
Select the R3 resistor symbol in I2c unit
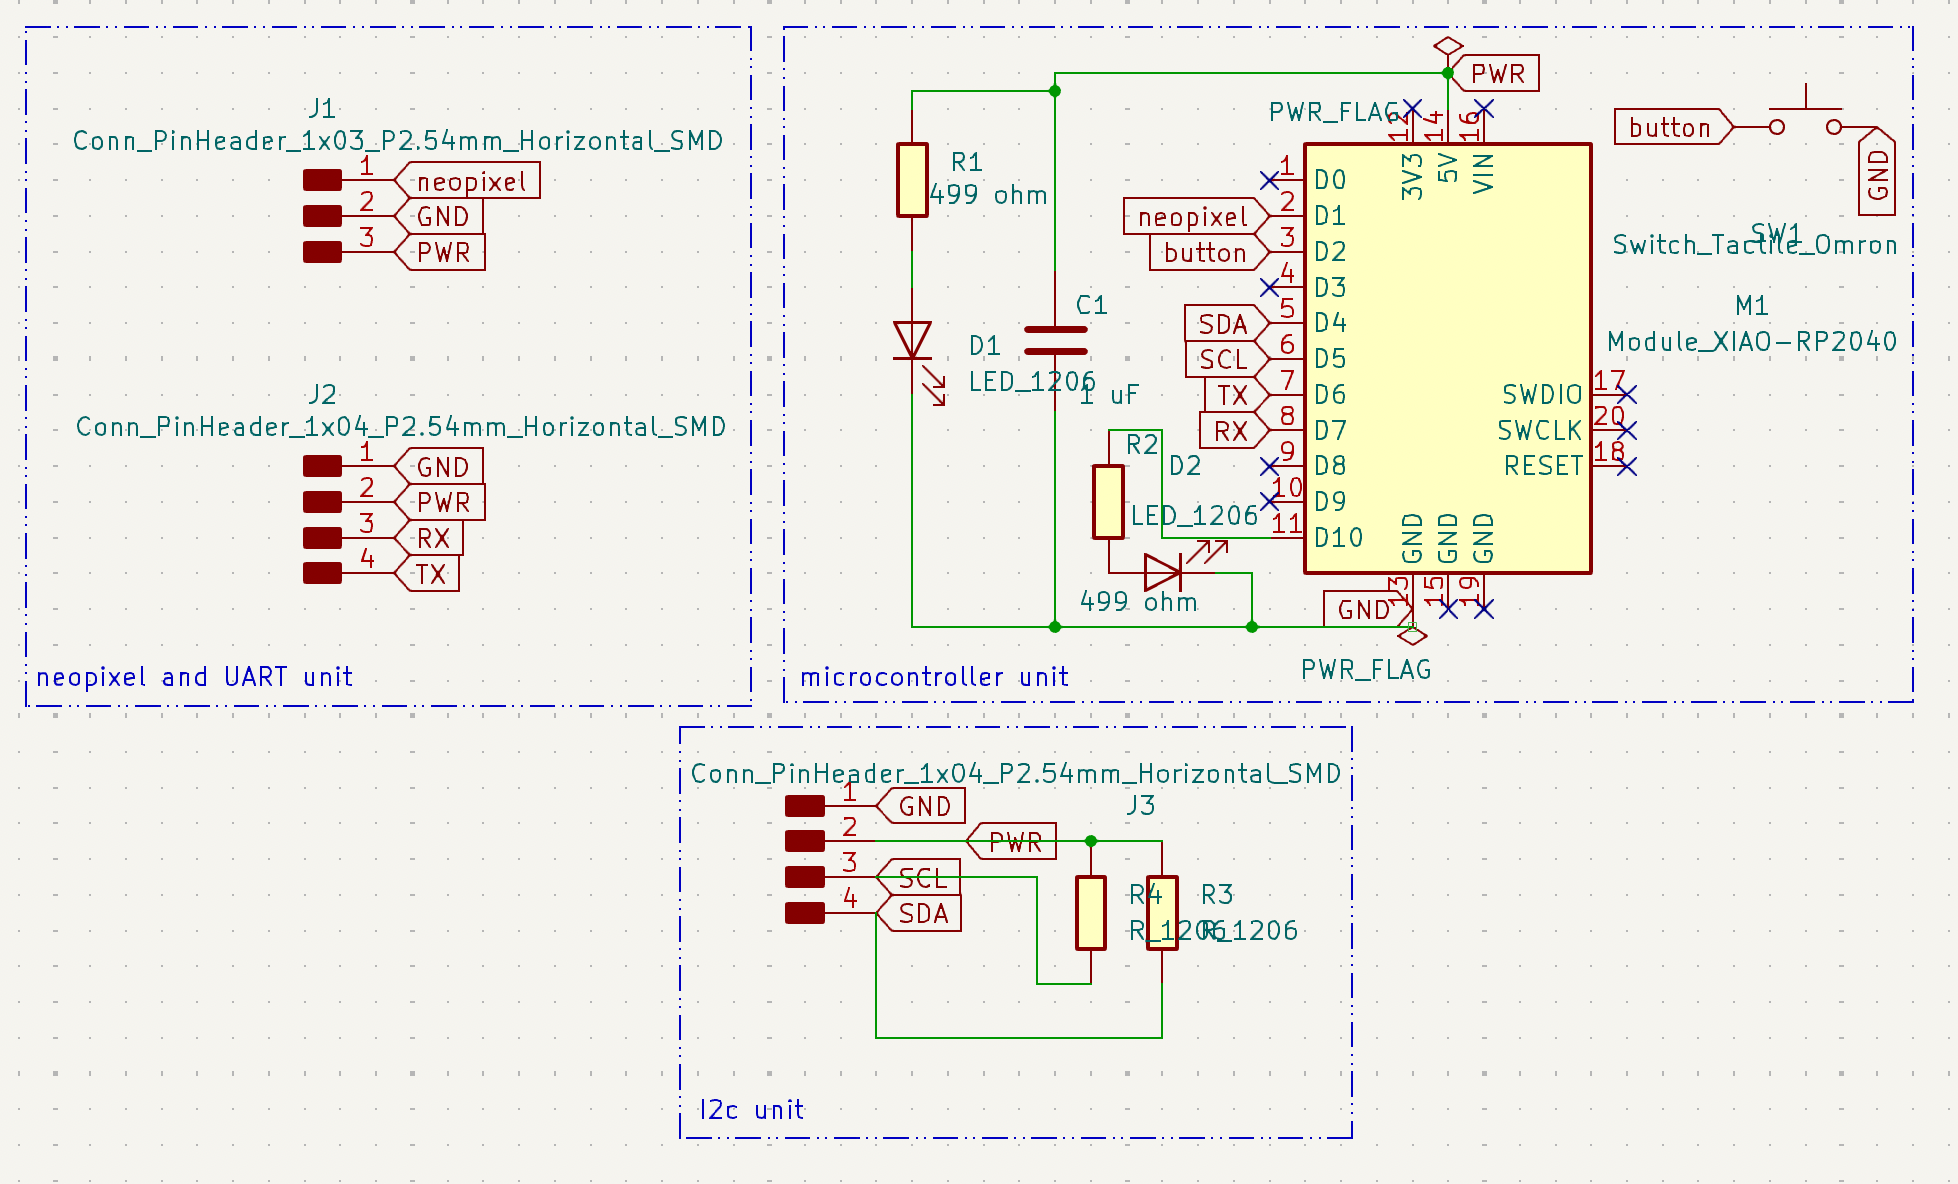(x=1162, y=913)
